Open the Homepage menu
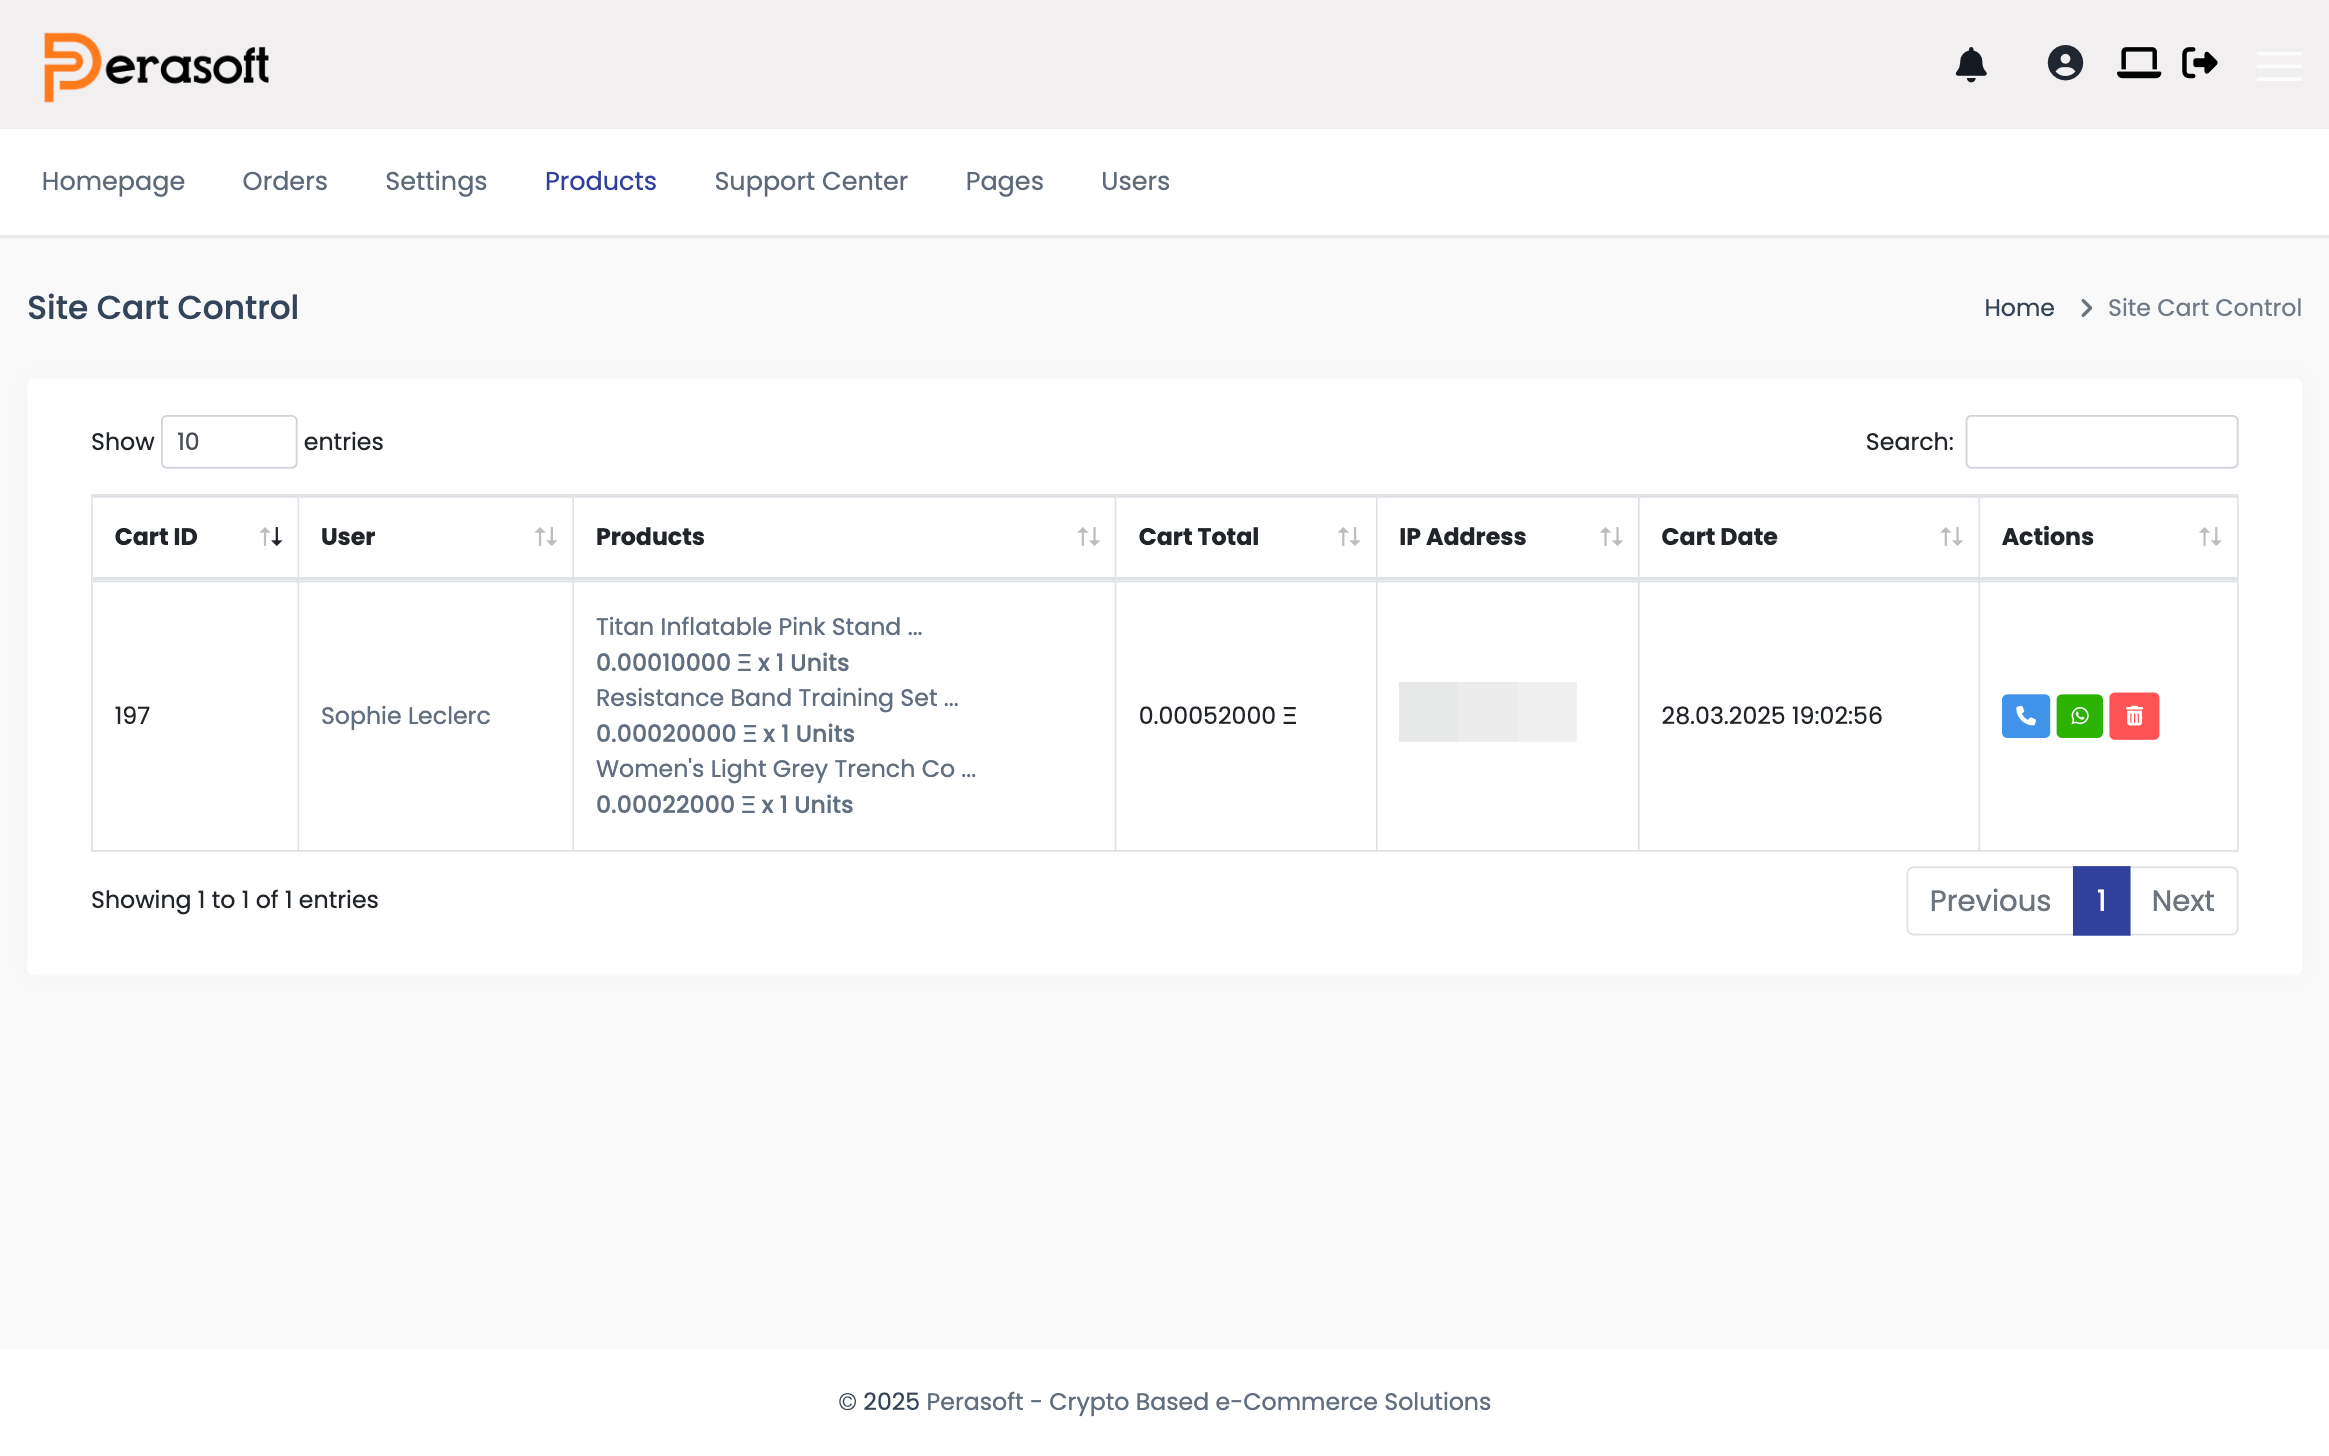Viewport: 2329px width, 1456px height. (x=113, y=181)
